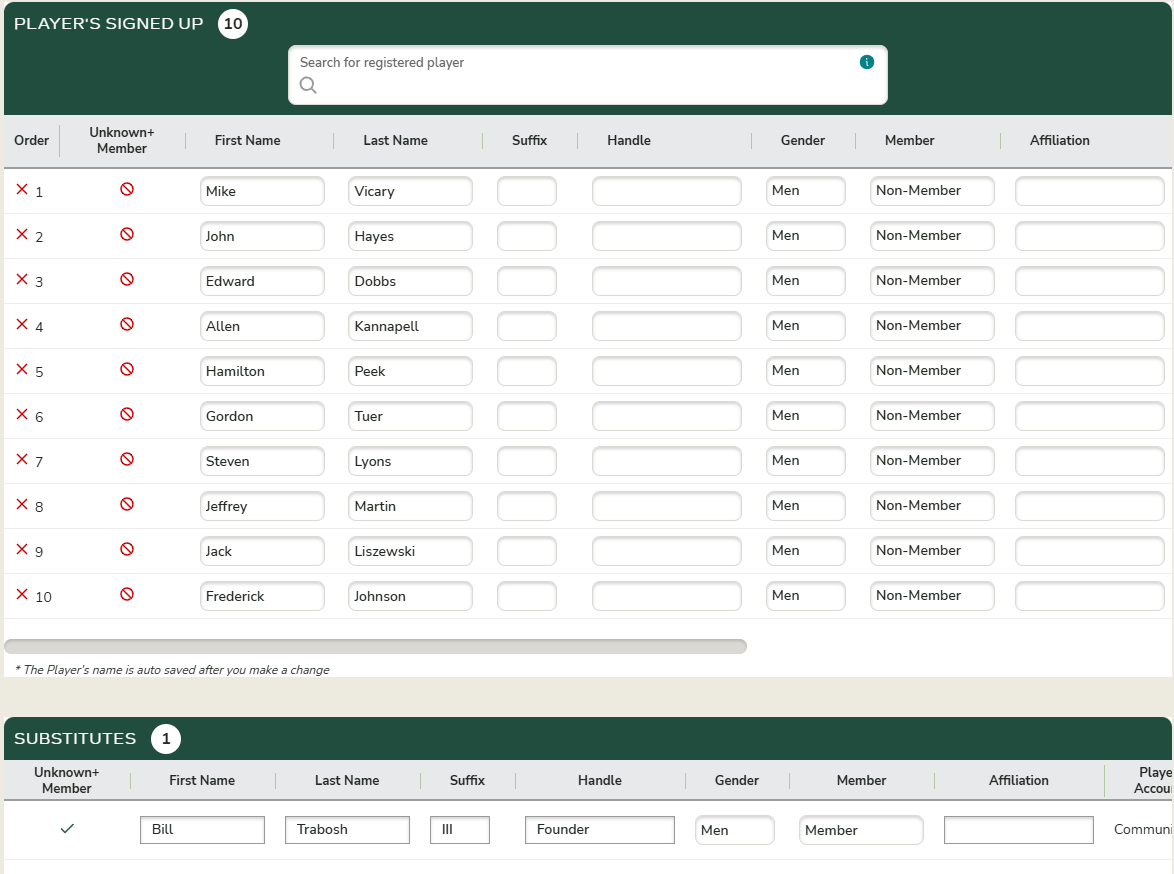Toggle unknown member status for Edward Dobbs
Viewport: 1174px width, 874px height.
click(127, 279)
